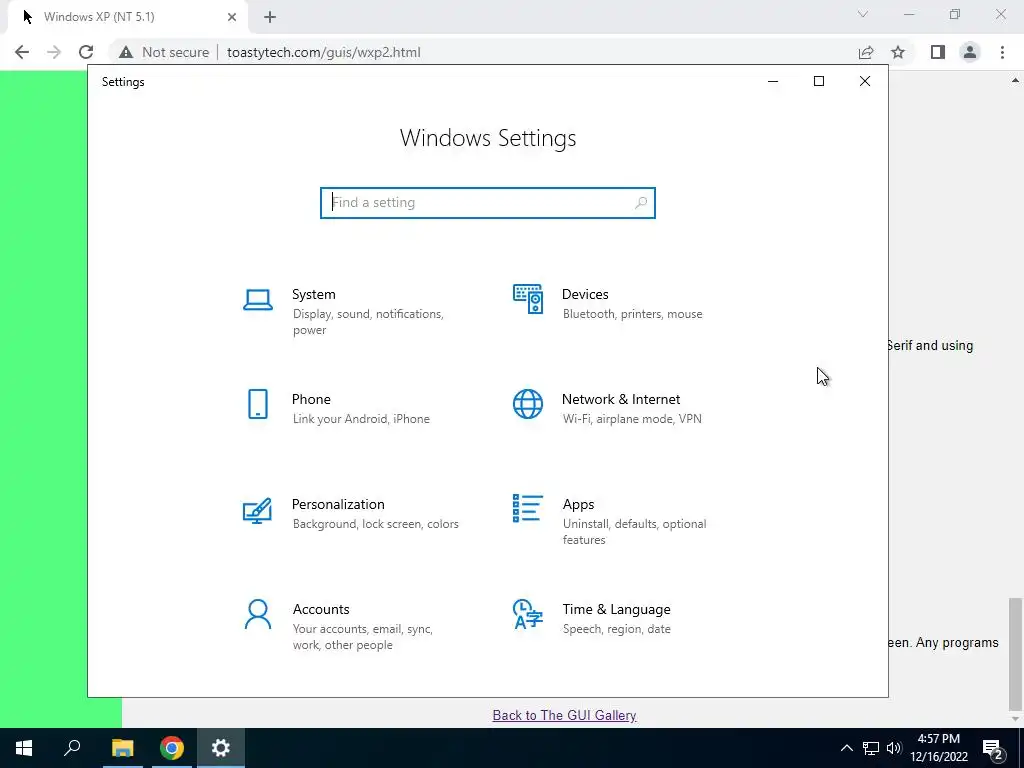
Task: Open File Explorer from the taskbar
Action: tap(122, 748)
